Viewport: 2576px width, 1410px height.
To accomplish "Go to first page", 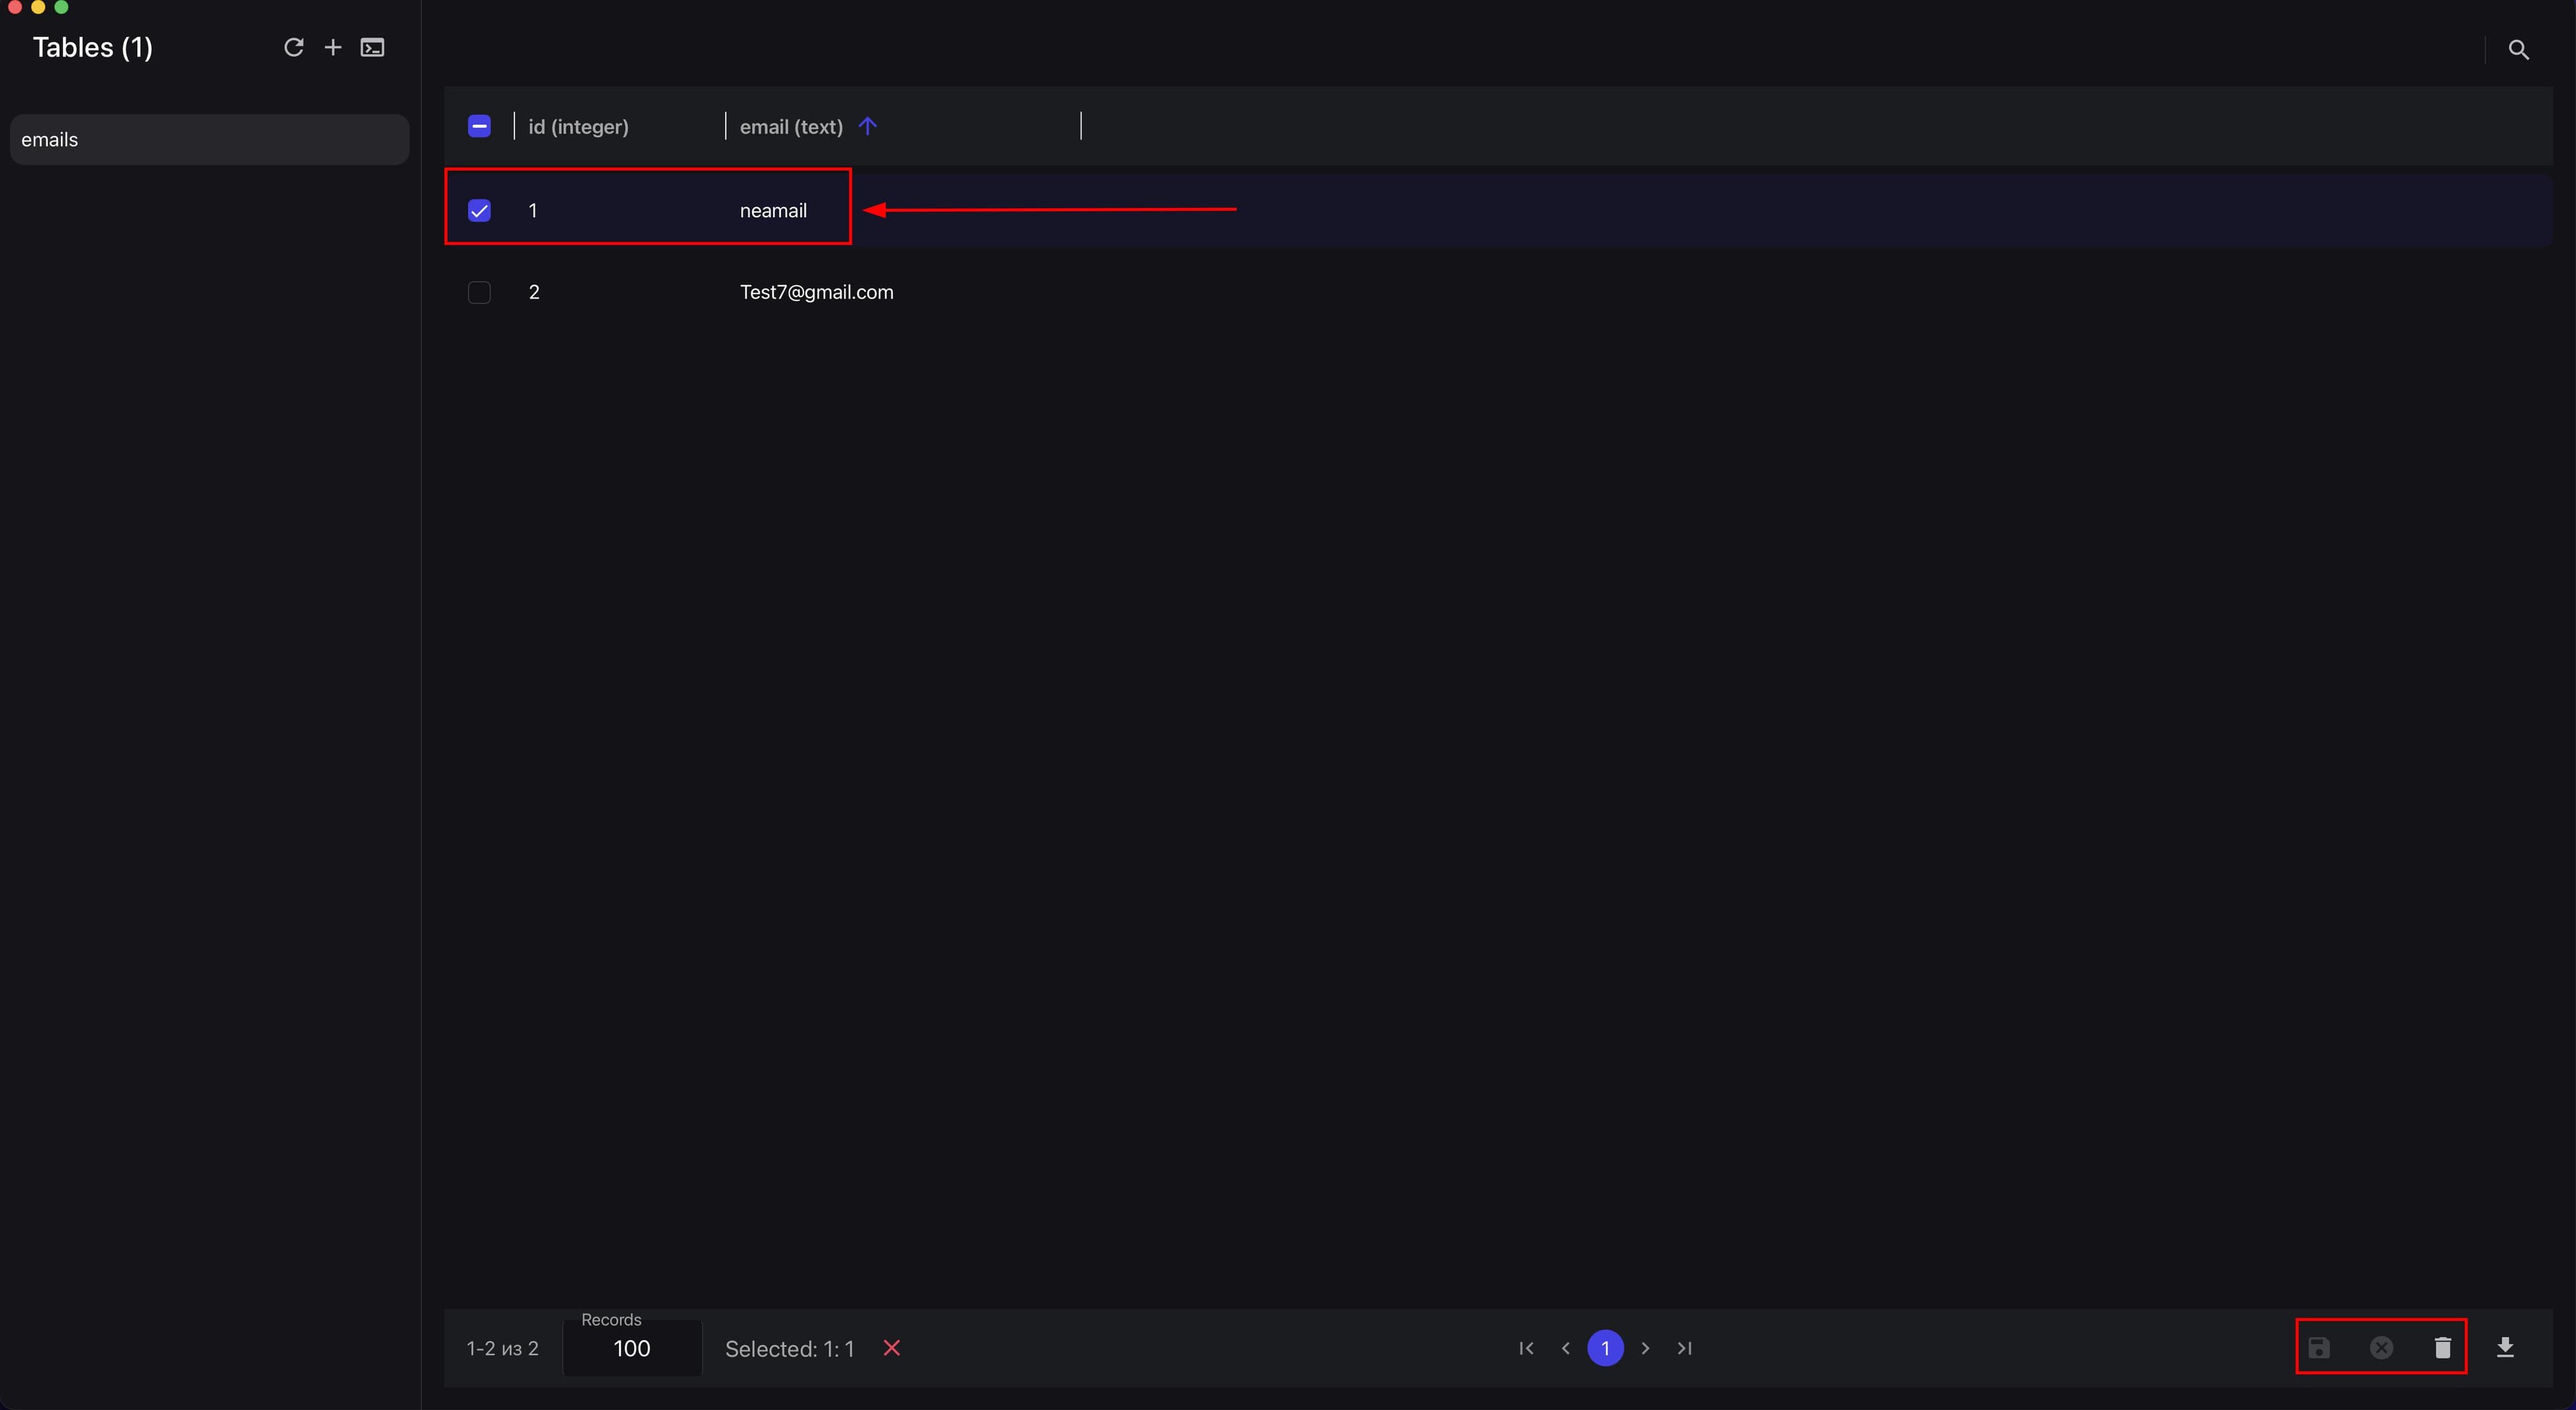I will (1526, 1348).
